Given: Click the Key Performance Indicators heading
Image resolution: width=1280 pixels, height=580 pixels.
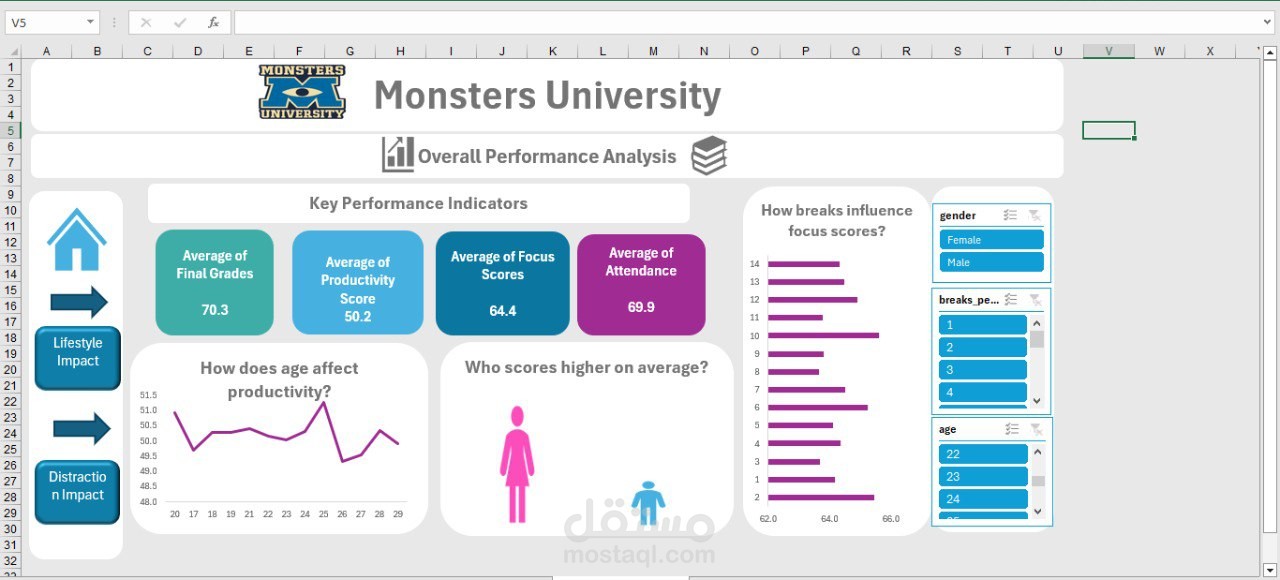Looking at the screenshot, I should click(x=418, y=203).
